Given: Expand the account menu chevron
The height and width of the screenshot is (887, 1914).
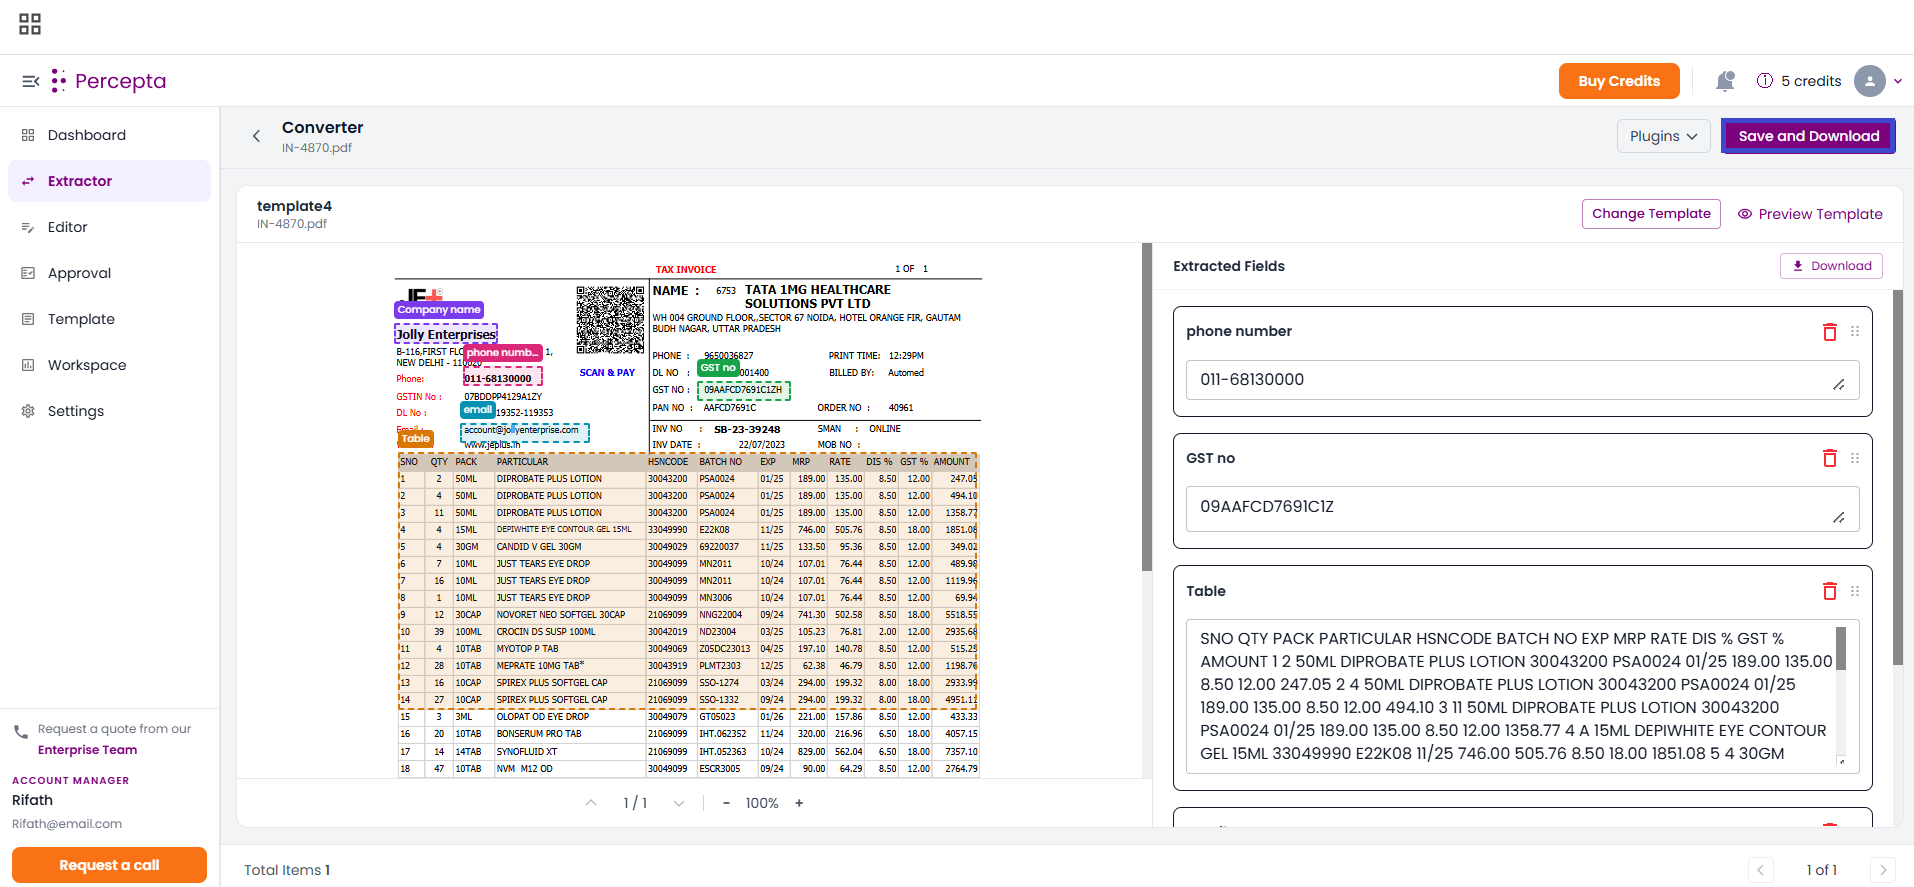Looking at the screenshot, I should (x=1898, y=81).
